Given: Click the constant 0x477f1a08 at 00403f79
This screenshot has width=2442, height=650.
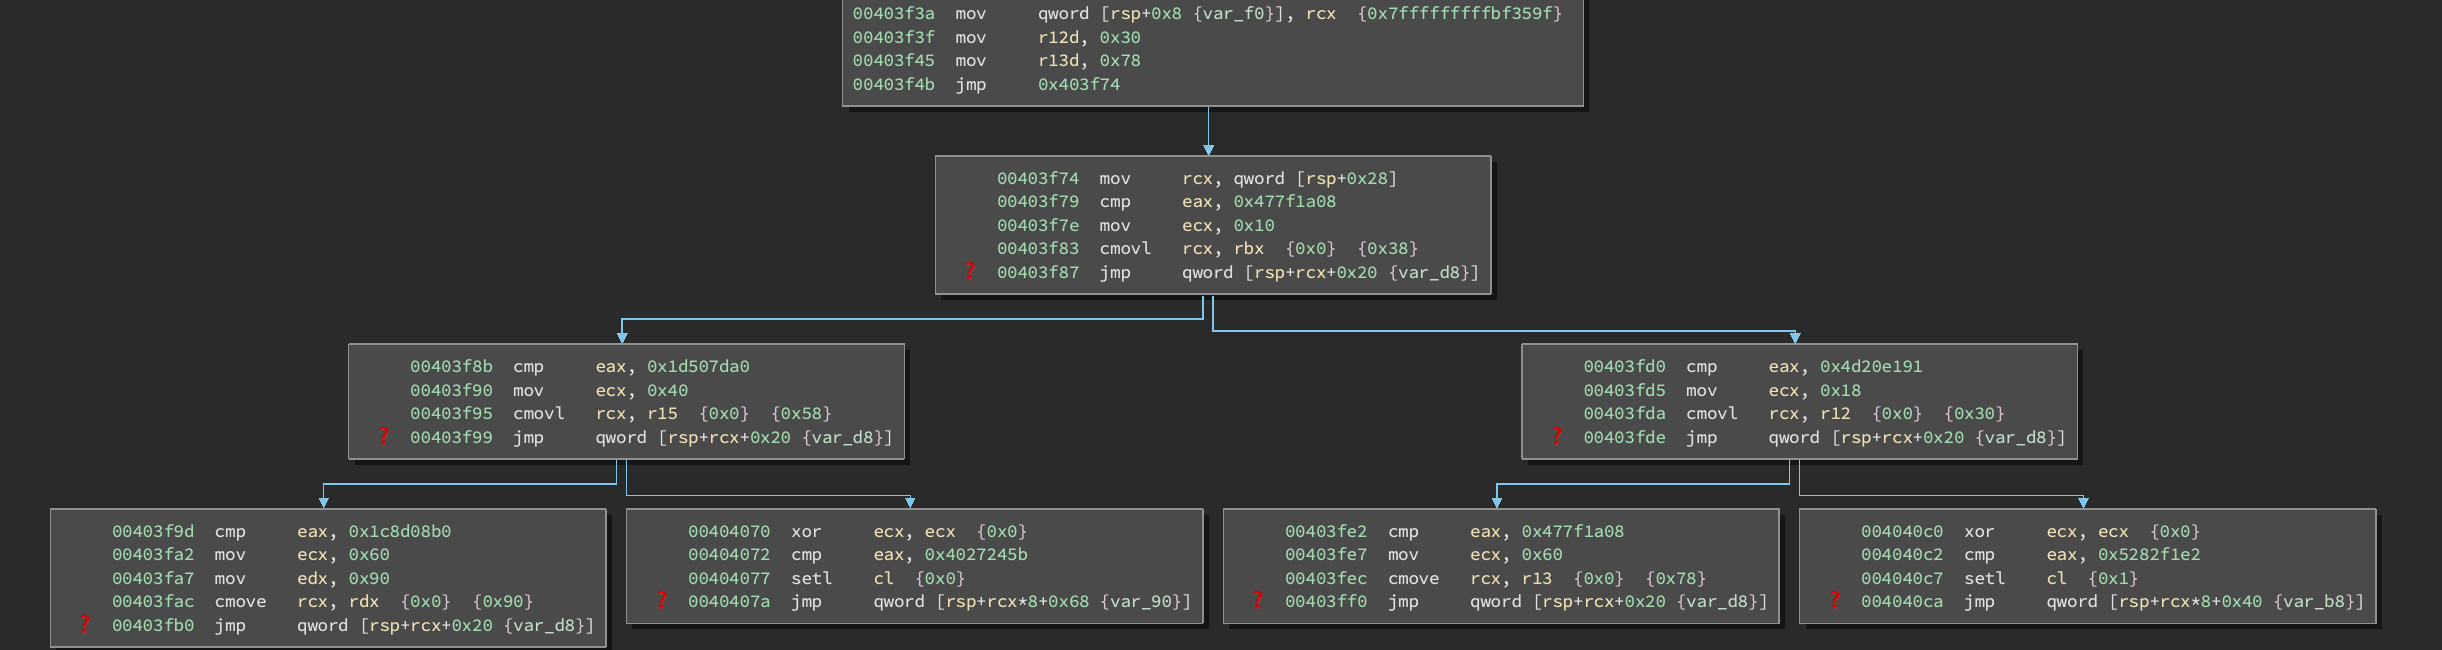Looking at the screenshot, I should [x=1284, y=202].
